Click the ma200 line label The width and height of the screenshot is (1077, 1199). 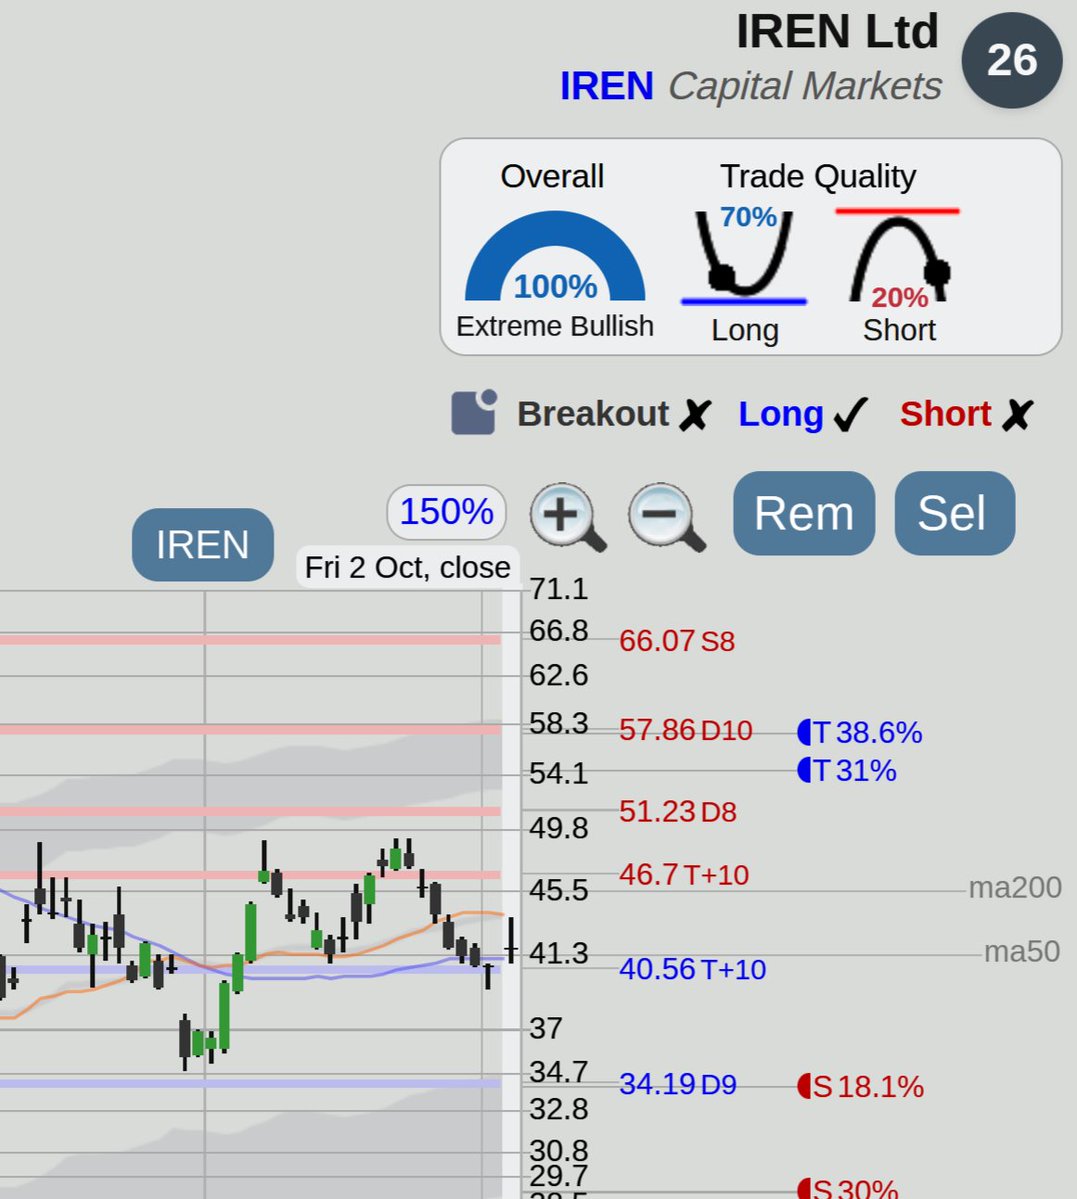coord(1015,888)
